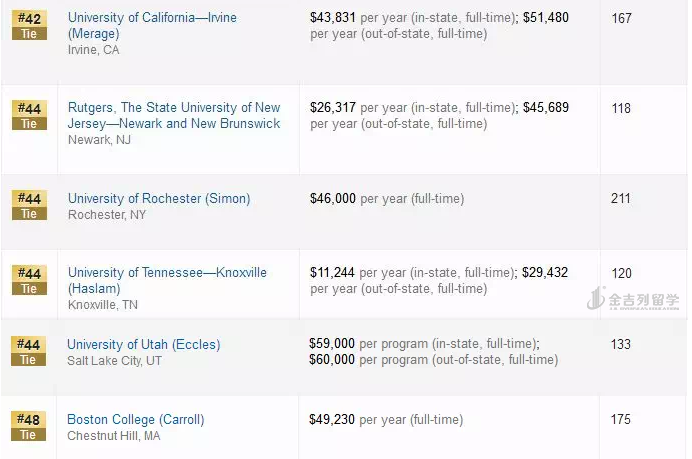Open the Boston College (Carroll) link

tap(135, 419)
